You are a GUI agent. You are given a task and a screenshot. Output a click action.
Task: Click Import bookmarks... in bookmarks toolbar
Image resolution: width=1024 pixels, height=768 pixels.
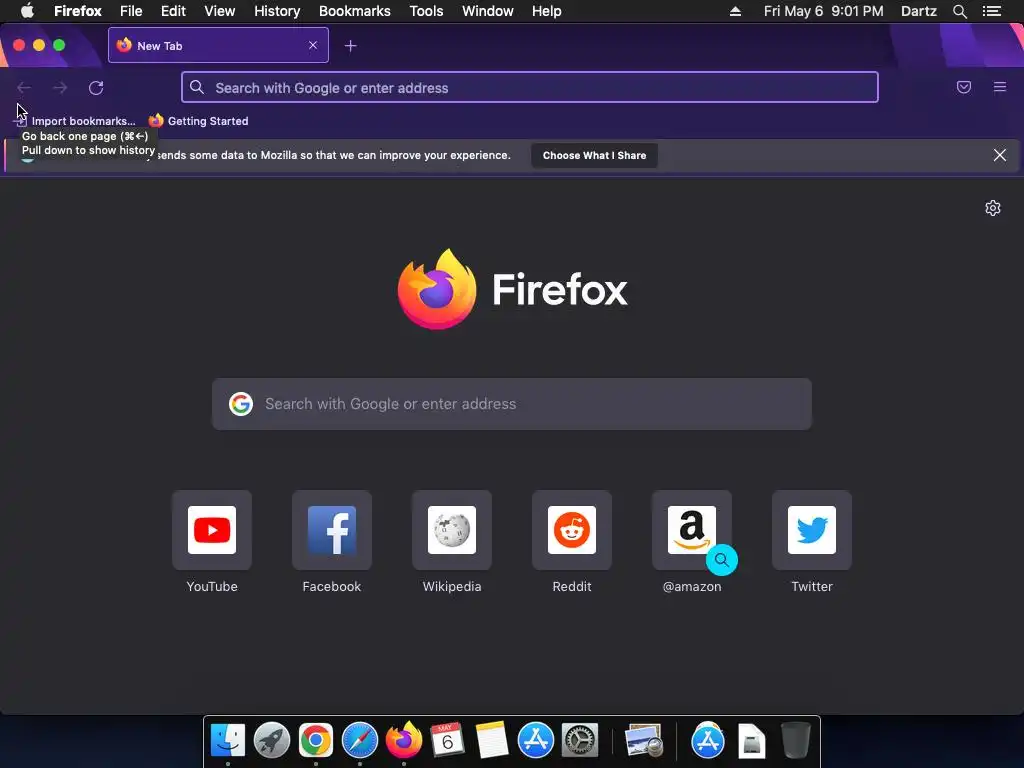(x=75, y=121)
